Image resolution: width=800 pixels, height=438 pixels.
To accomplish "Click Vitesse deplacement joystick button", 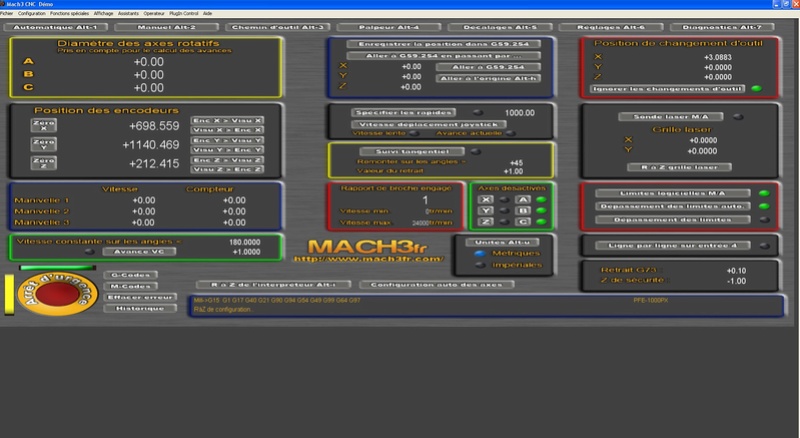I will pos(429,124).
